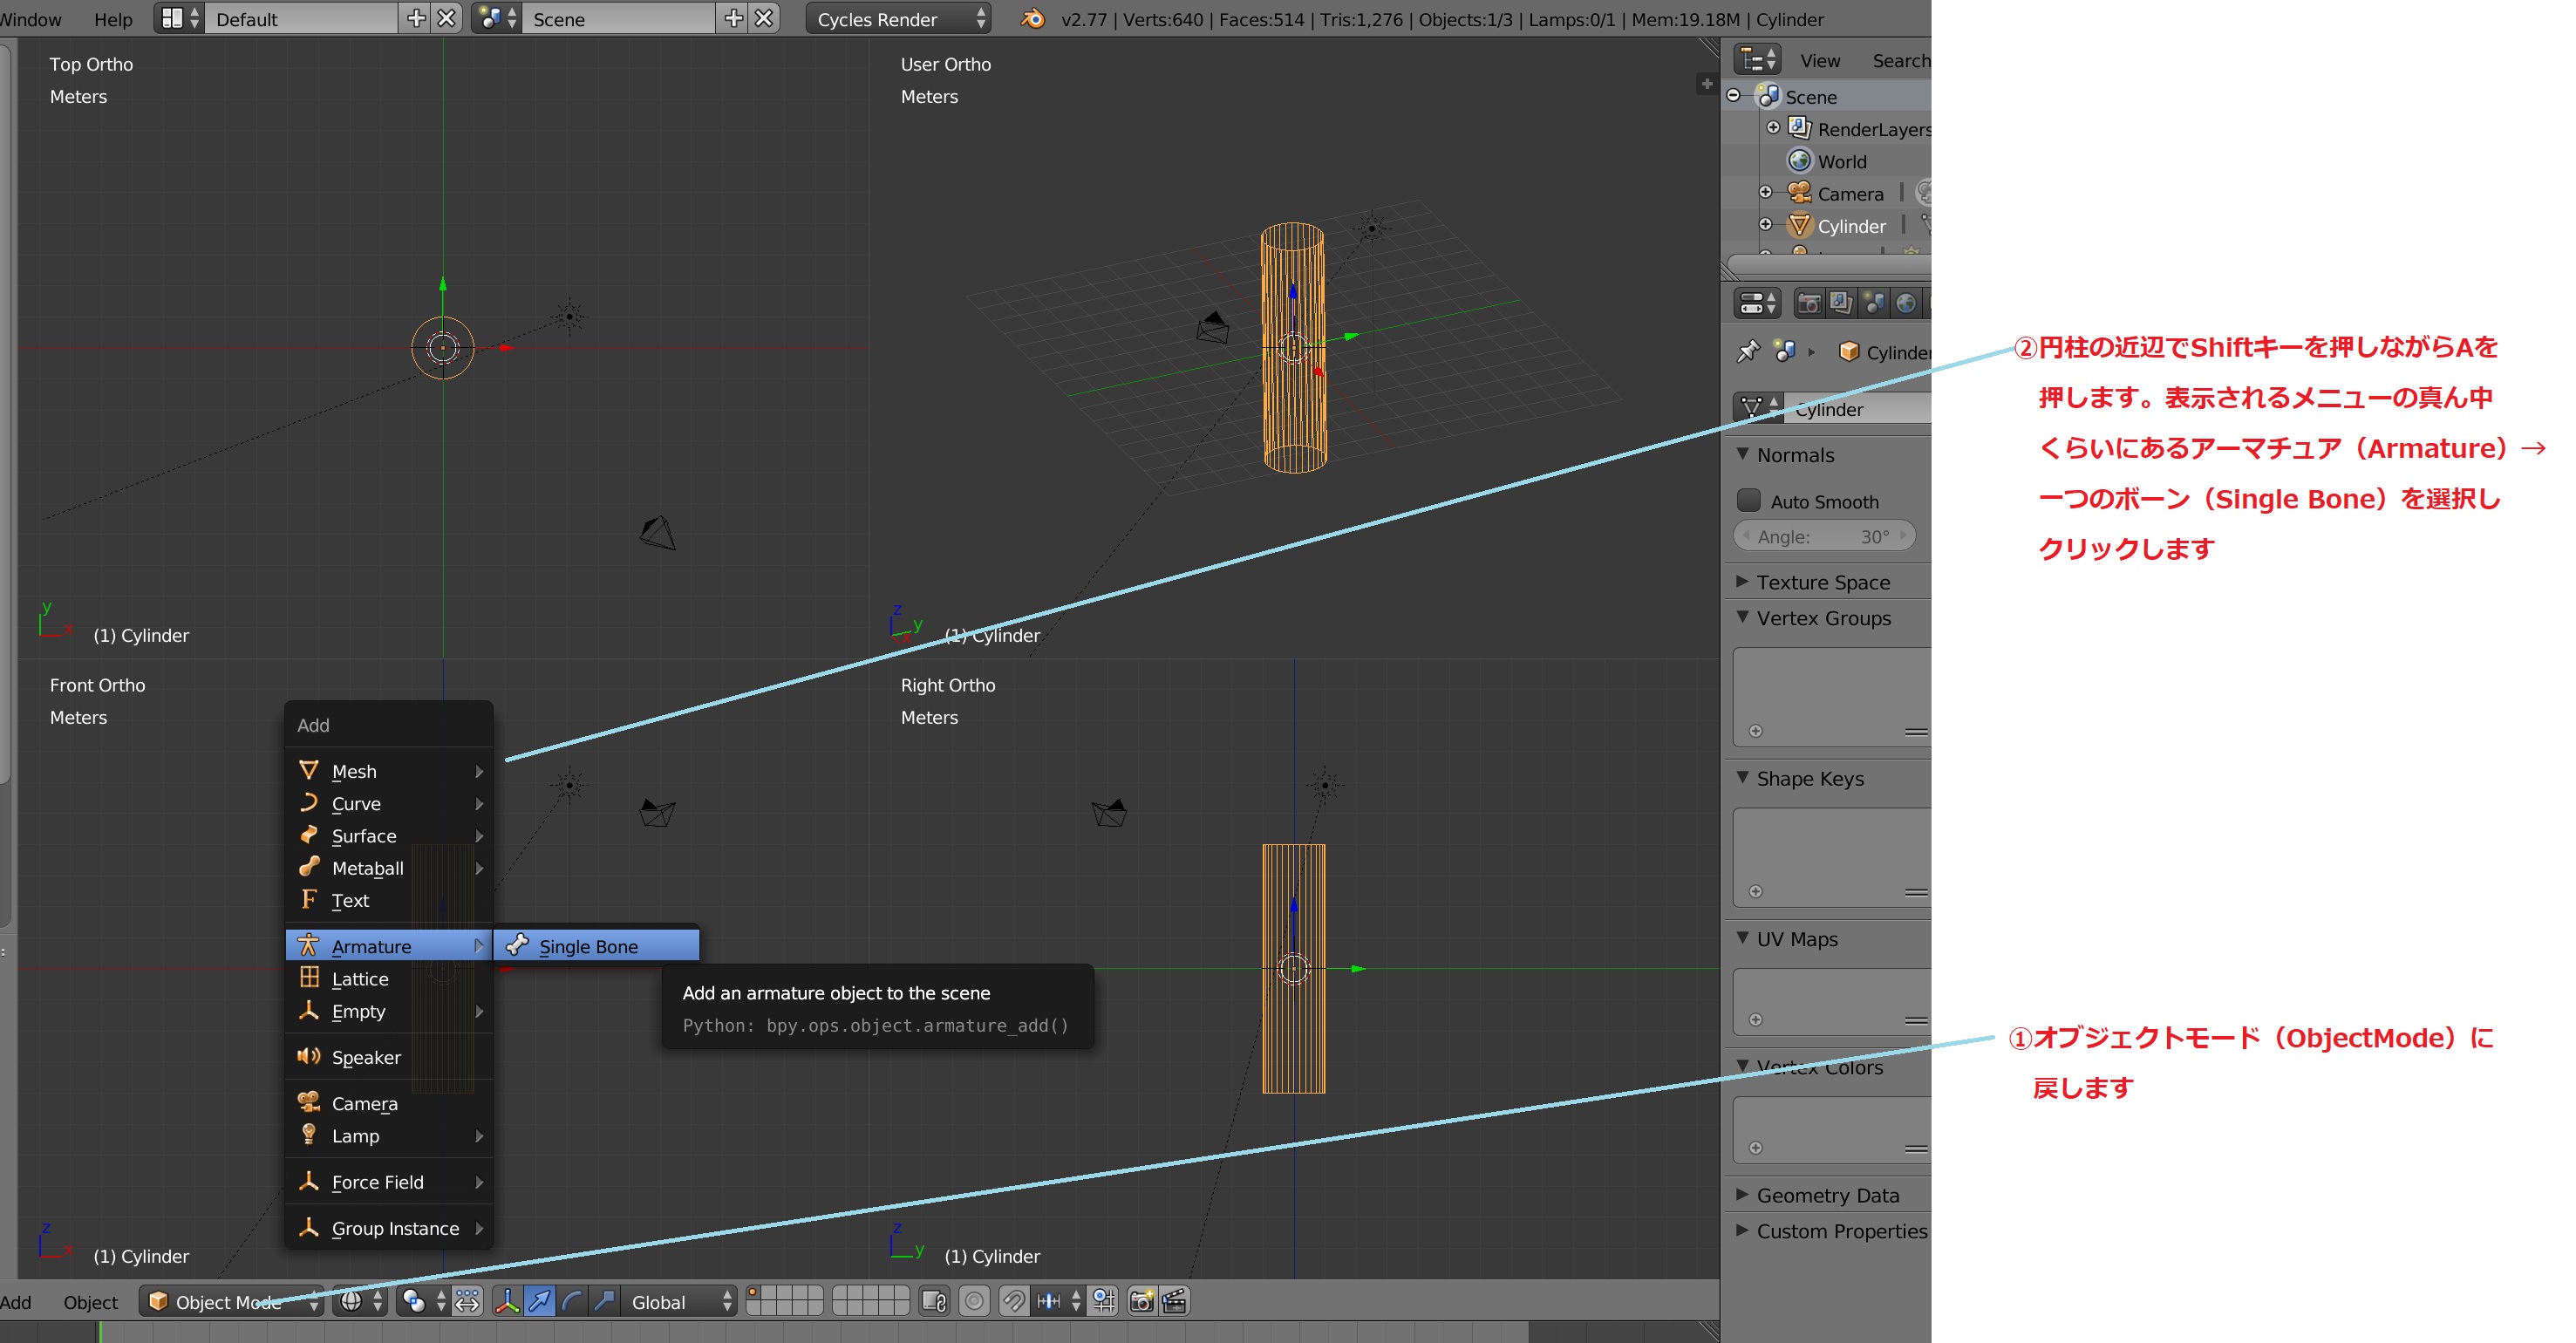Click the Metaball icon in Add menu
The width and height of the screenshot is (2576, 1343).
(x=309, y=867)
